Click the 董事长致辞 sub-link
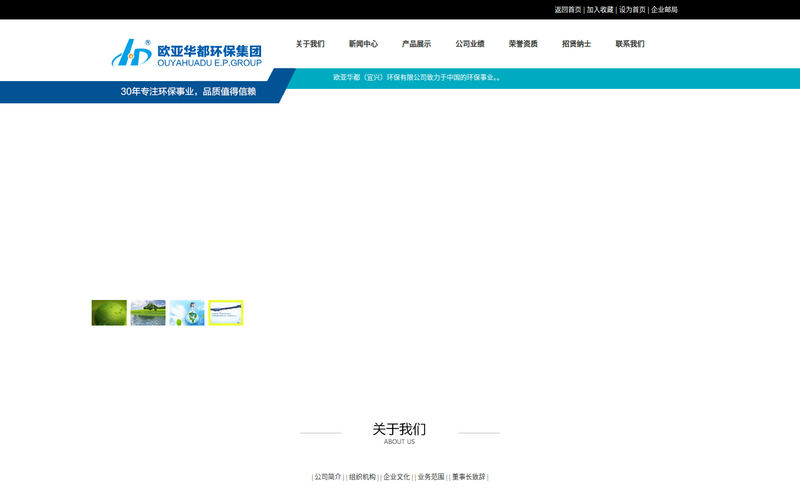The height and width of the screenshot is (500, 800). coord(469,477)
